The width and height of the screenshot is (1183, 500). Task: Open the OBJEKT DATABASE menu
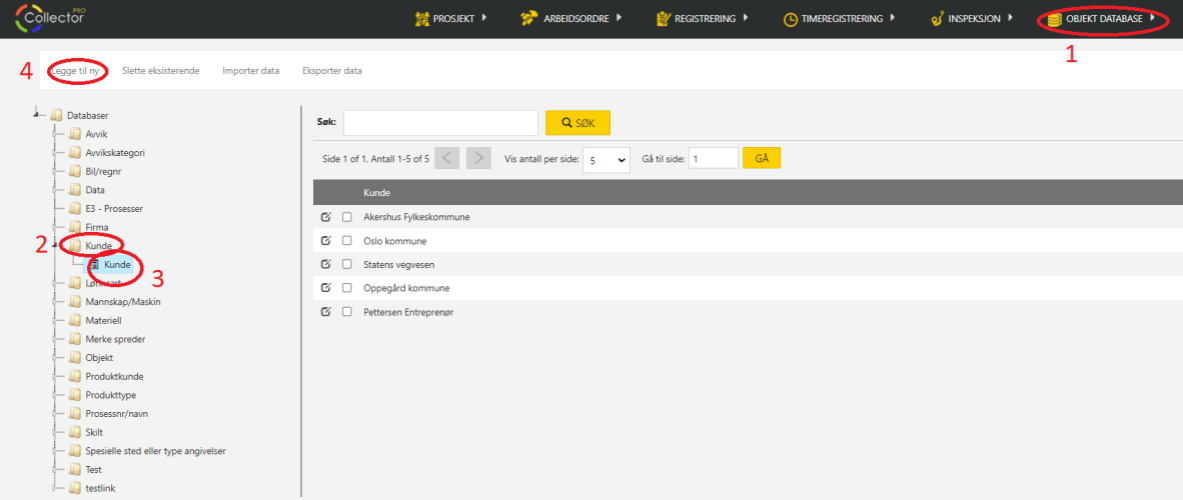click(1105, 20)
